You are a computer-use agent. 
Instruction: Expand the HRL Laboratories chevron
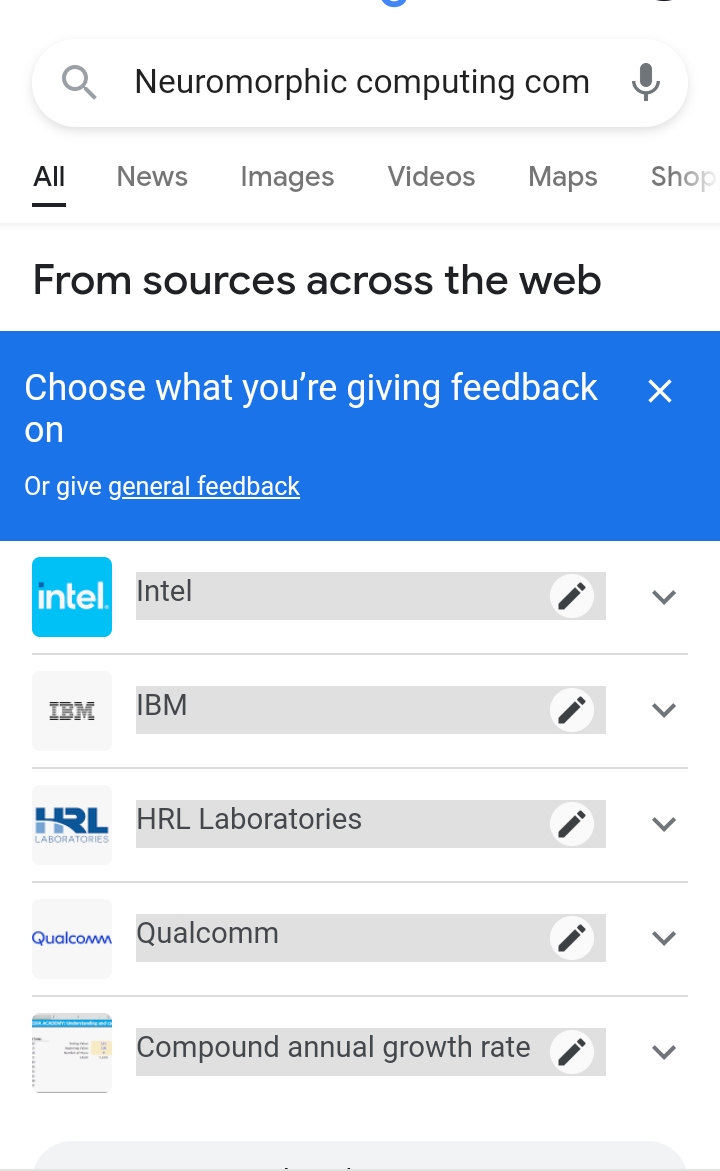[x=664, y=824]
